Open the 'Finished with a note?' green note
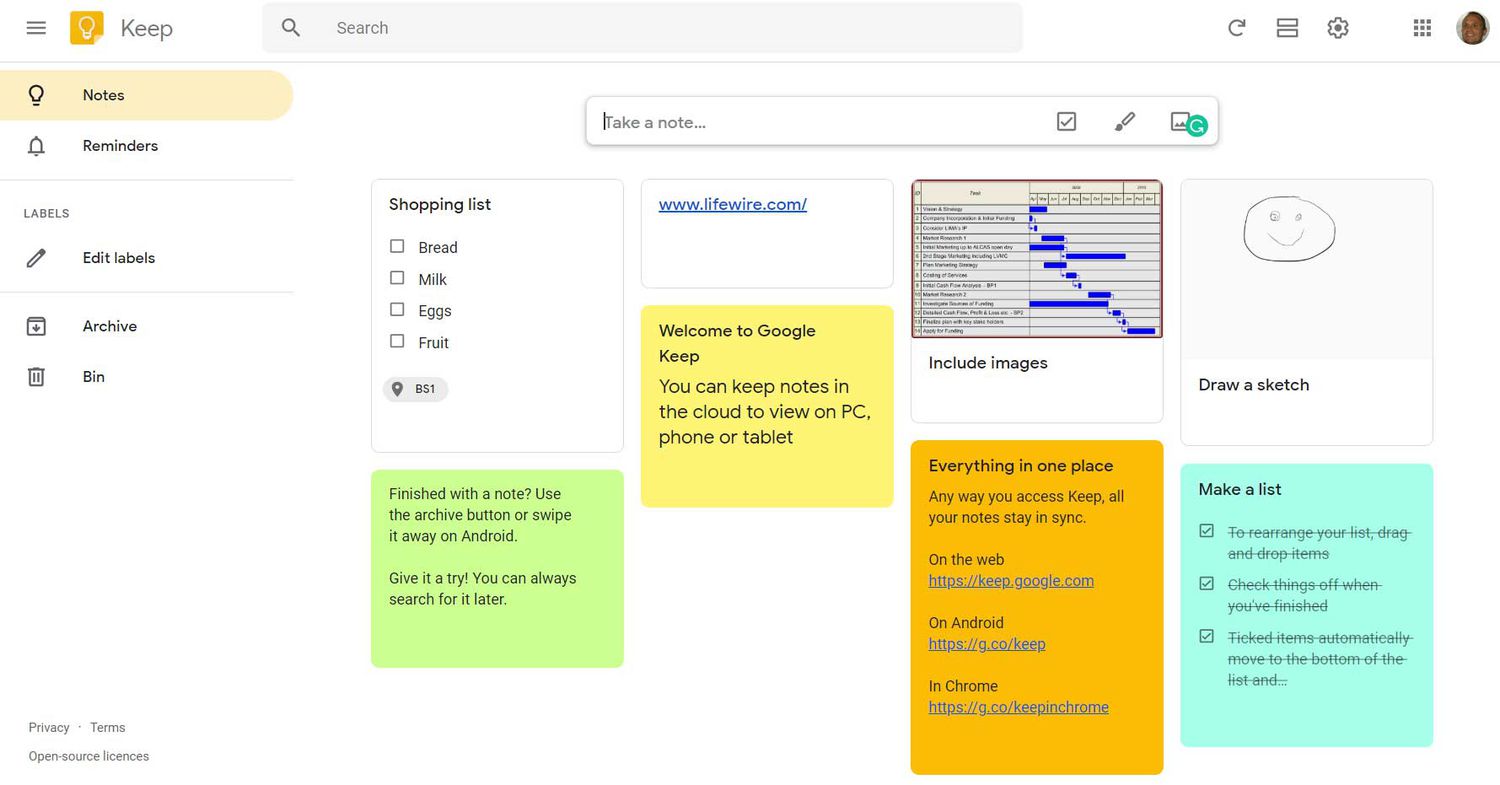Image resolution: width=1500 pixels, height=785 pixels. 497,568
